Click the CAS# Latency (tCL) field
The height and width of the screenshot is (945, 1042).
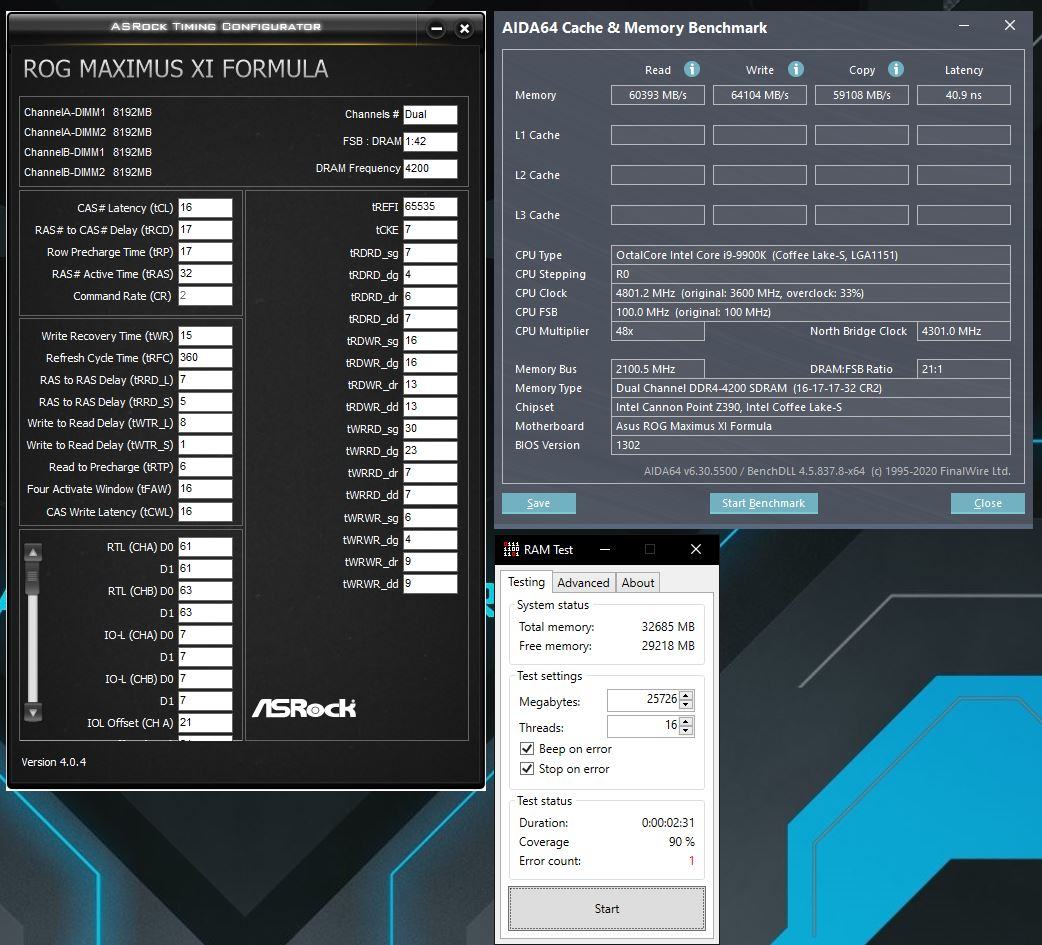[x=205, y=207]
